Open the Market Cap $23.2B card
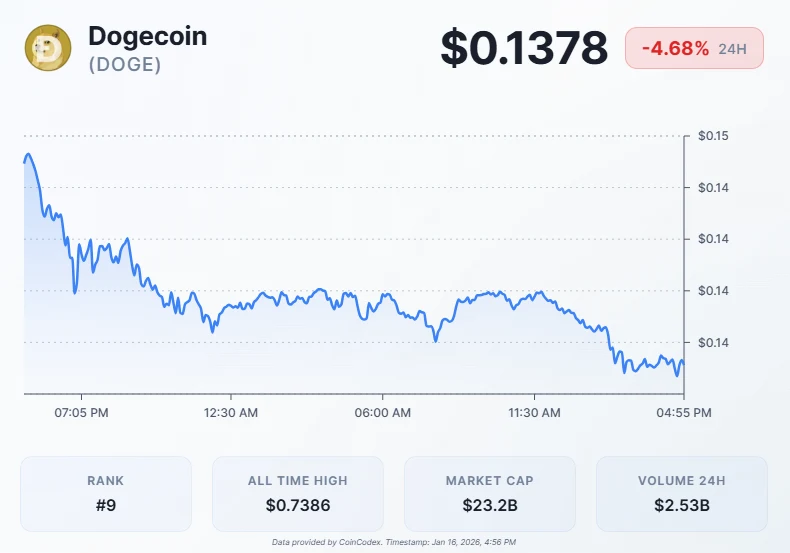 [x=490, y=493]
